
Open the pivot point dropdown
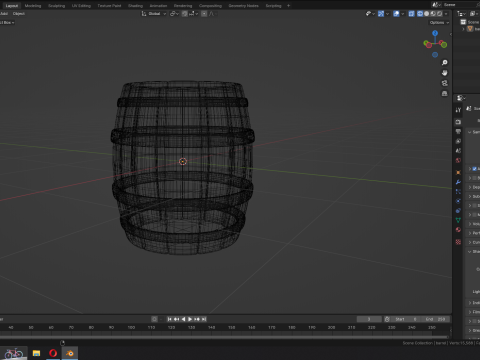click(174, 14)
